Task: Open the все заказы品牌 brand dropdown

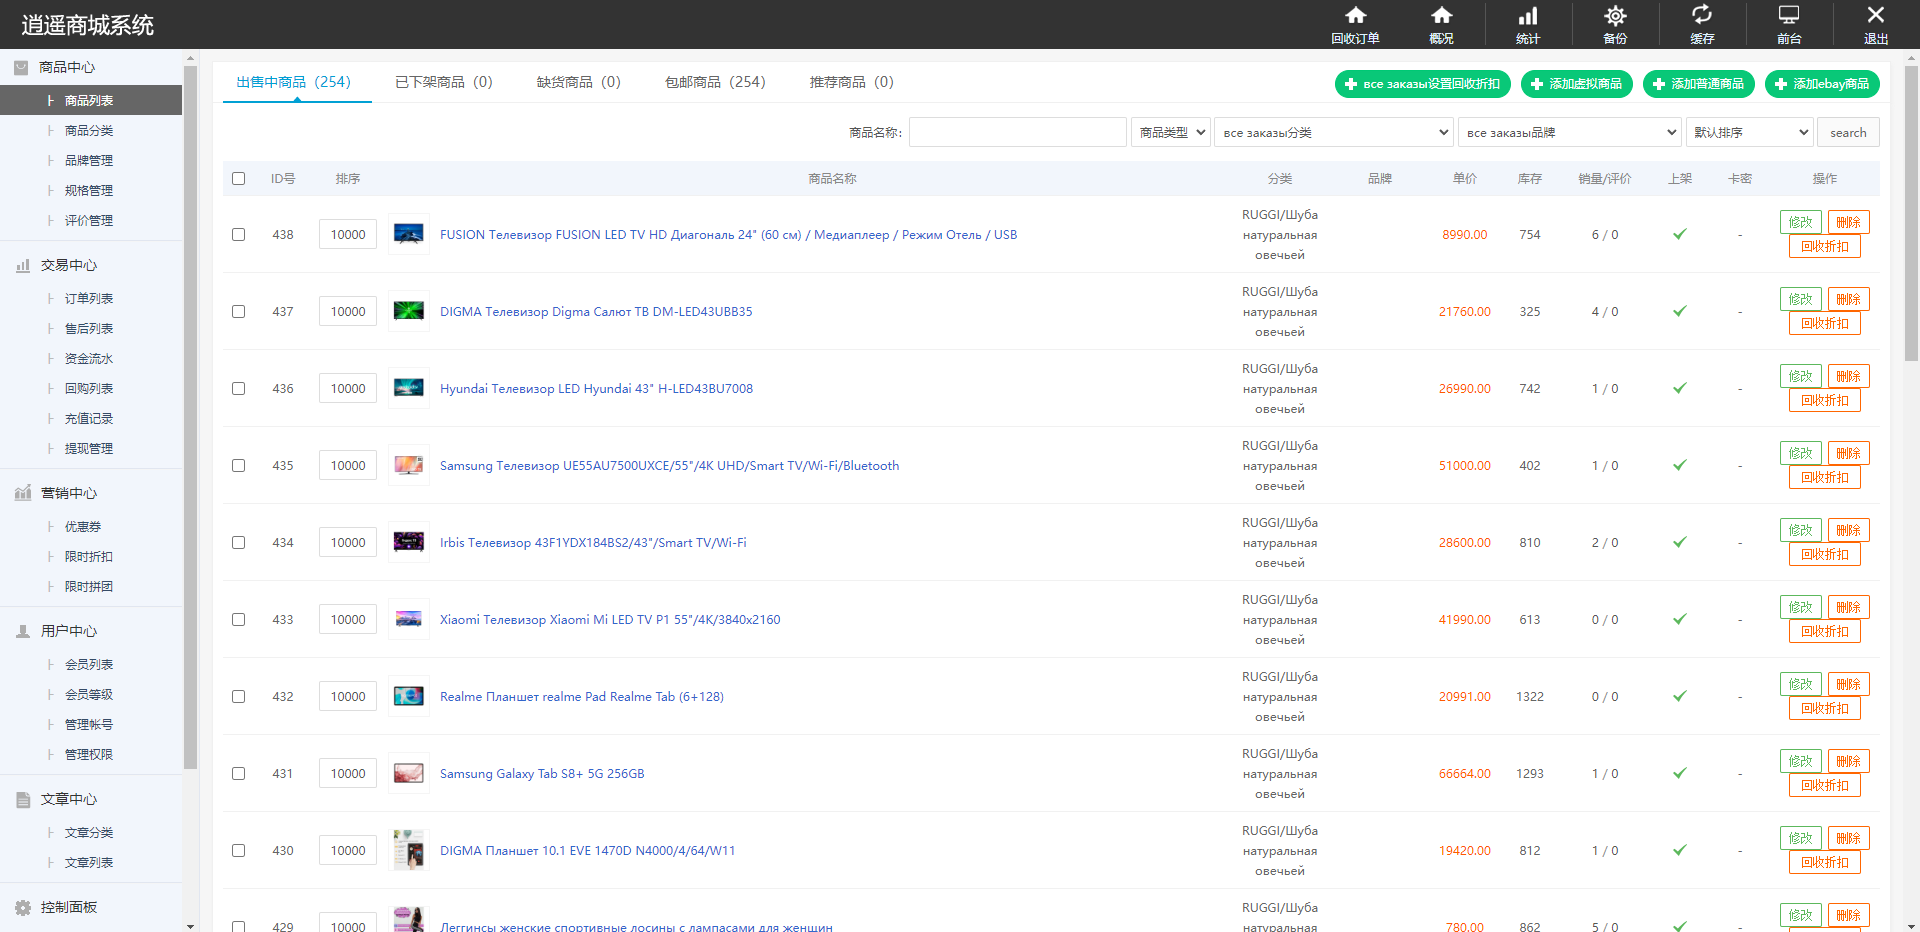Action: tap(1570, 132)
